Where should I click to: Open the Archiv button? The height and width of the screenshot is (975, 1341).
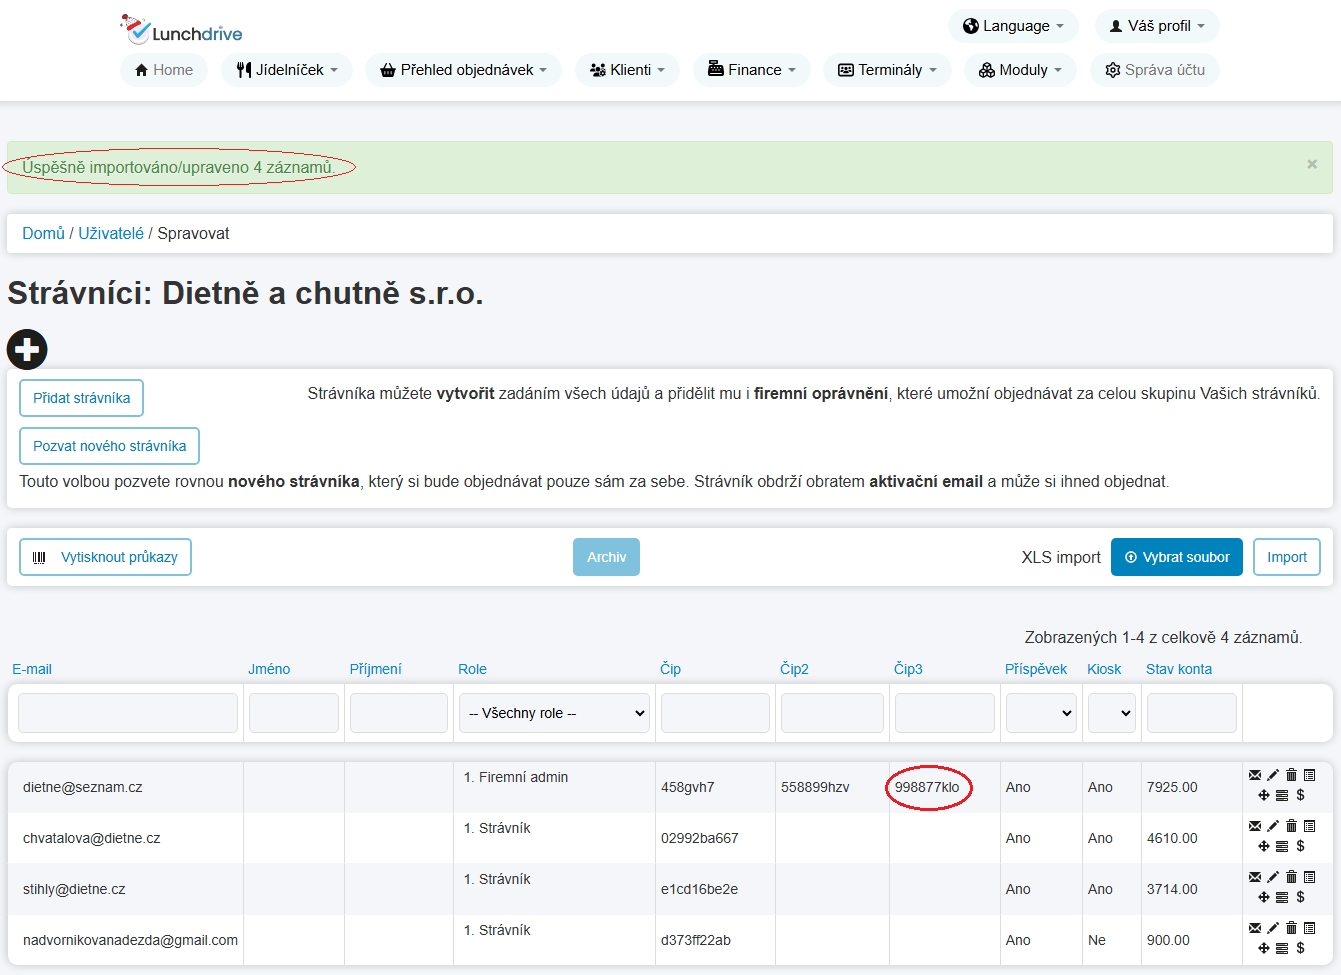[x=606, y=557]
